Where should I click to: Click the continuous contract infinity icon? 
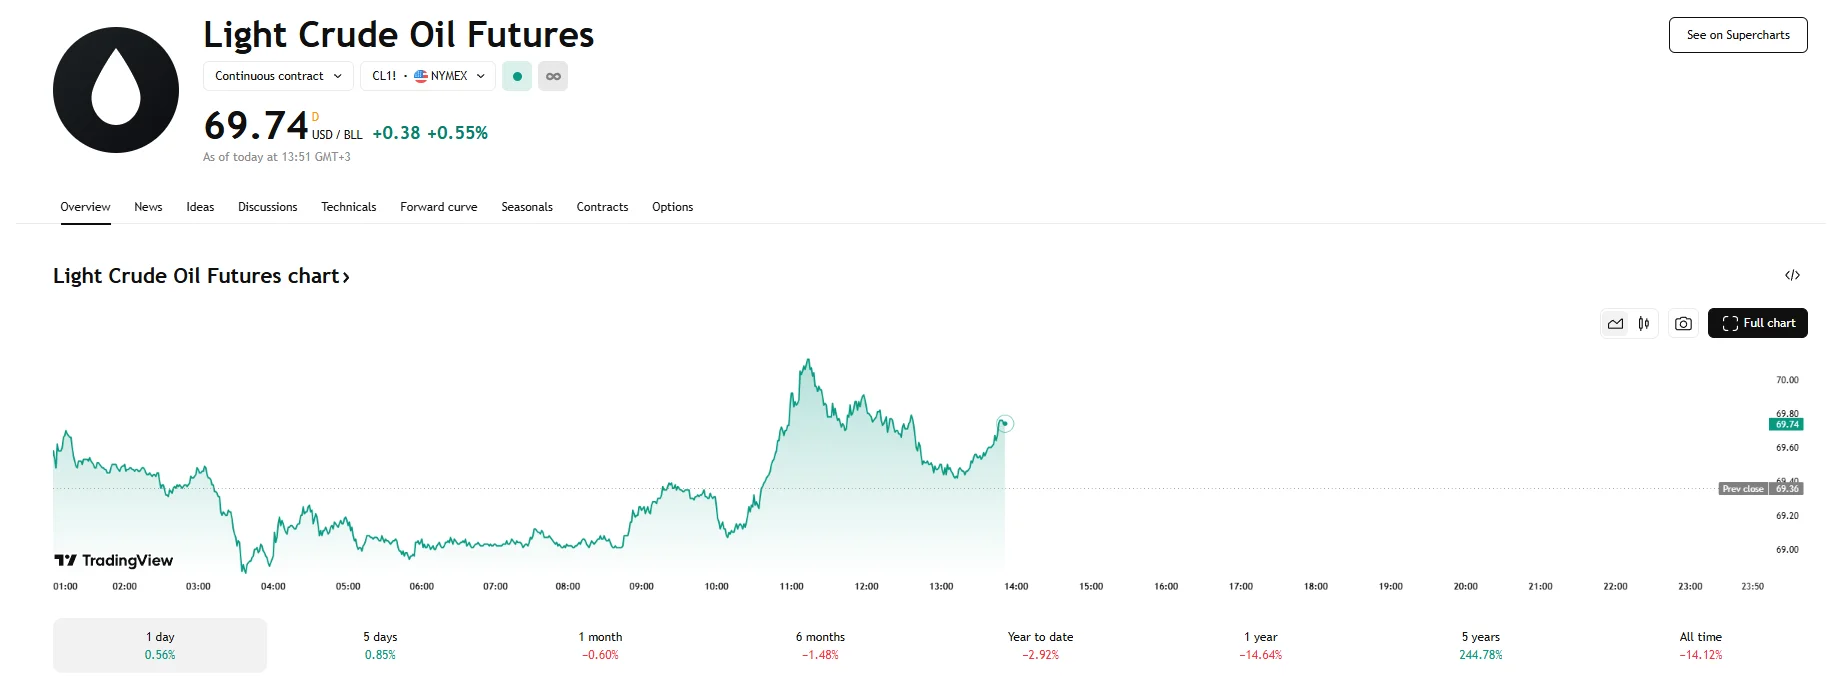pos(553,76)
